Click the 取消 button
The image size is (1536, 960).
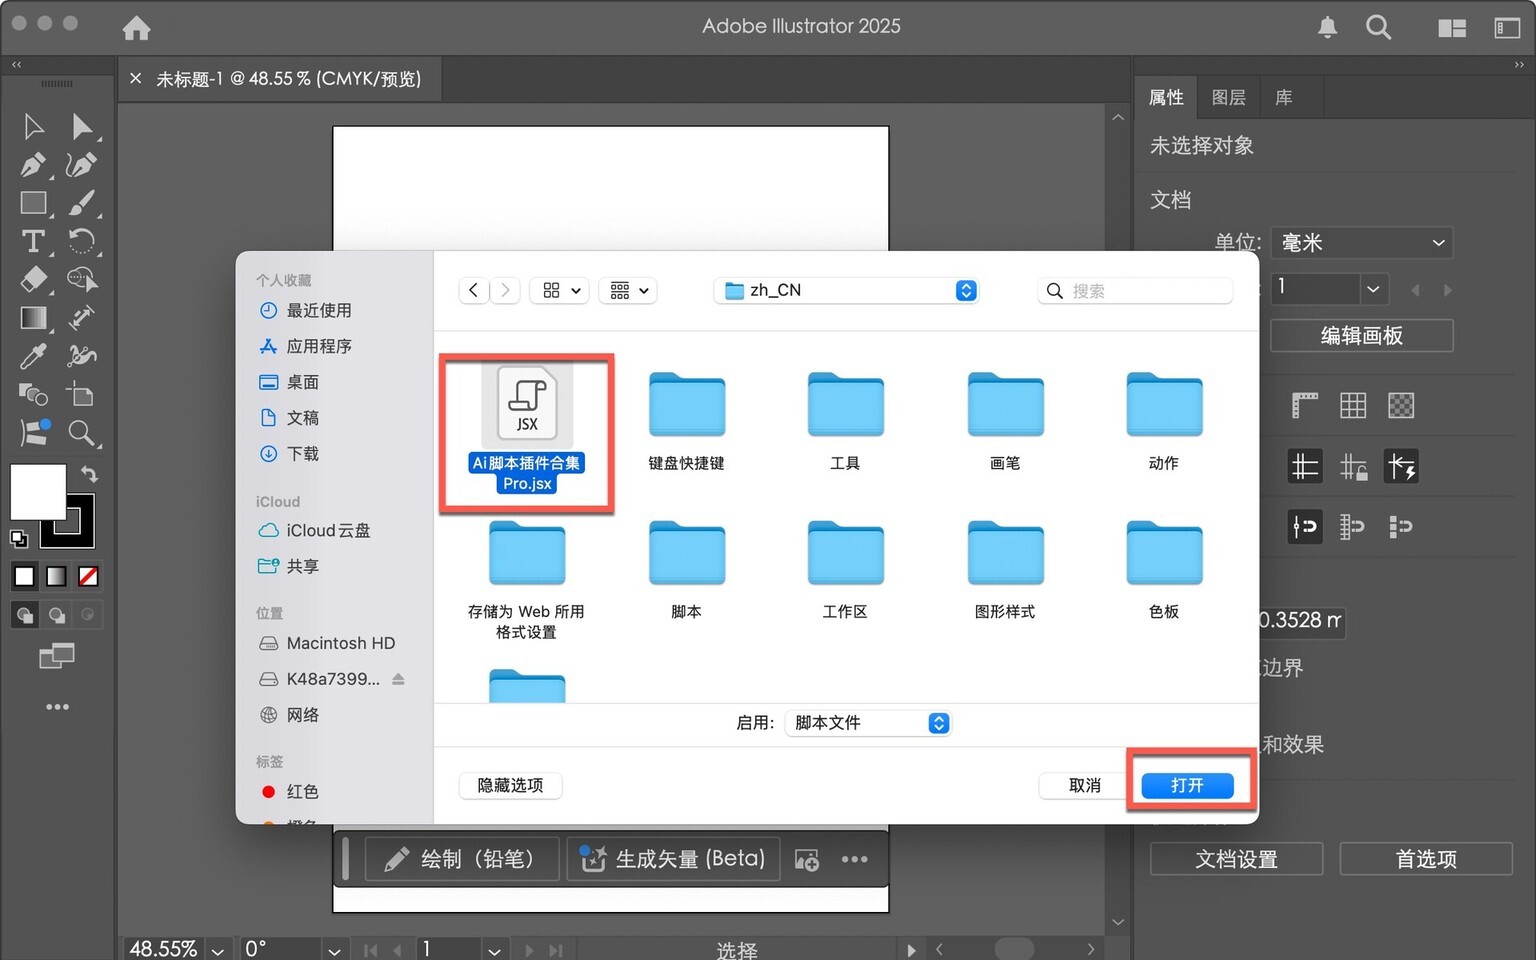pos(1085,785)
